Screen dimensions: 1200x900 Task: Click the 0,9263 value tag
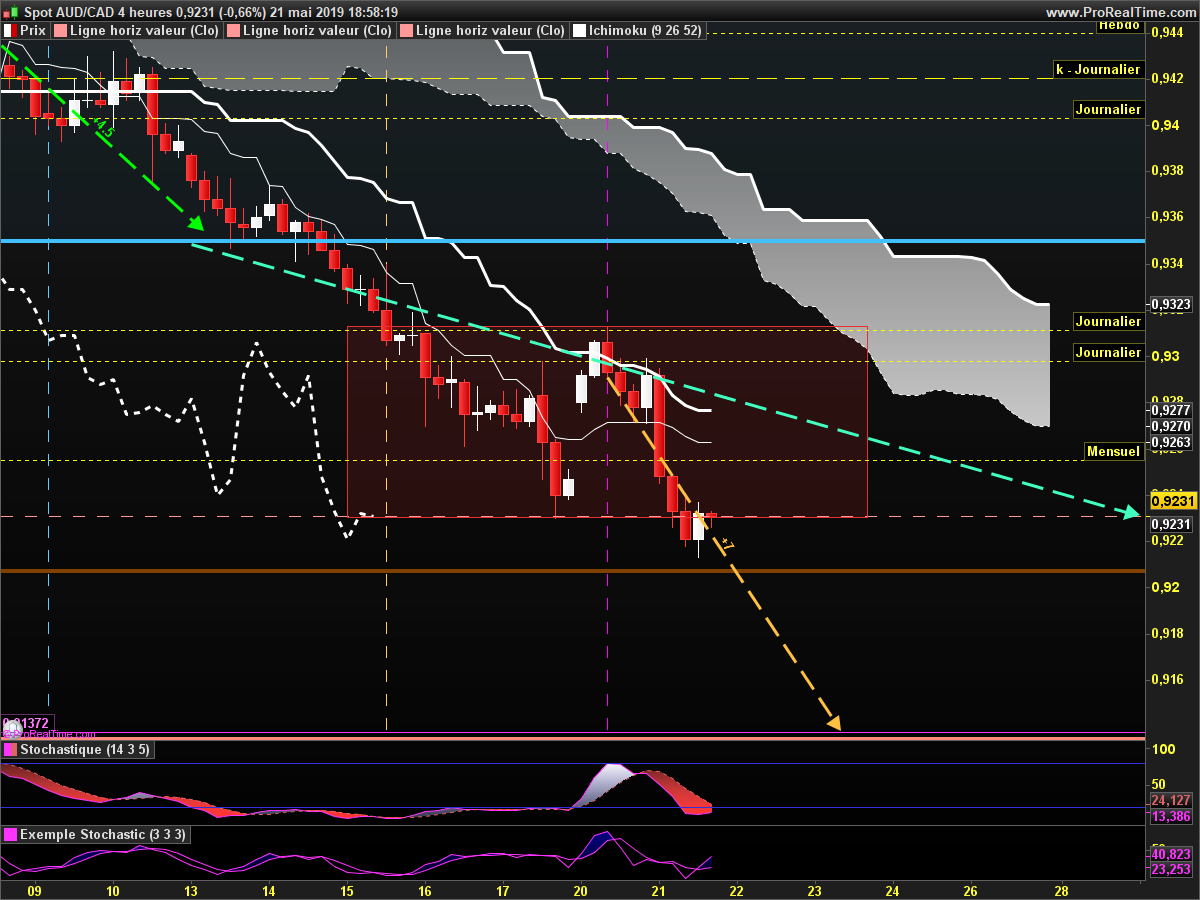[1170, 441]
